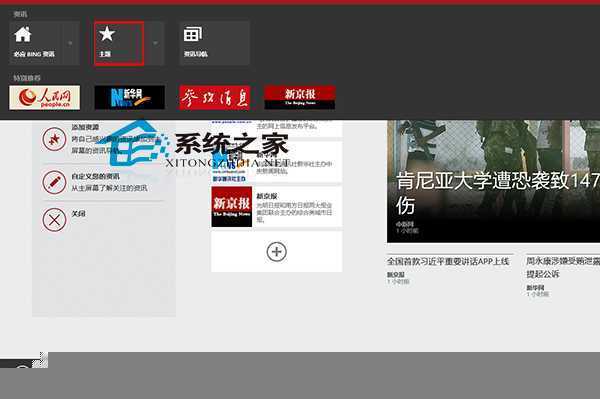Open the 新京报 logo in the top bar

pos(300,98)
